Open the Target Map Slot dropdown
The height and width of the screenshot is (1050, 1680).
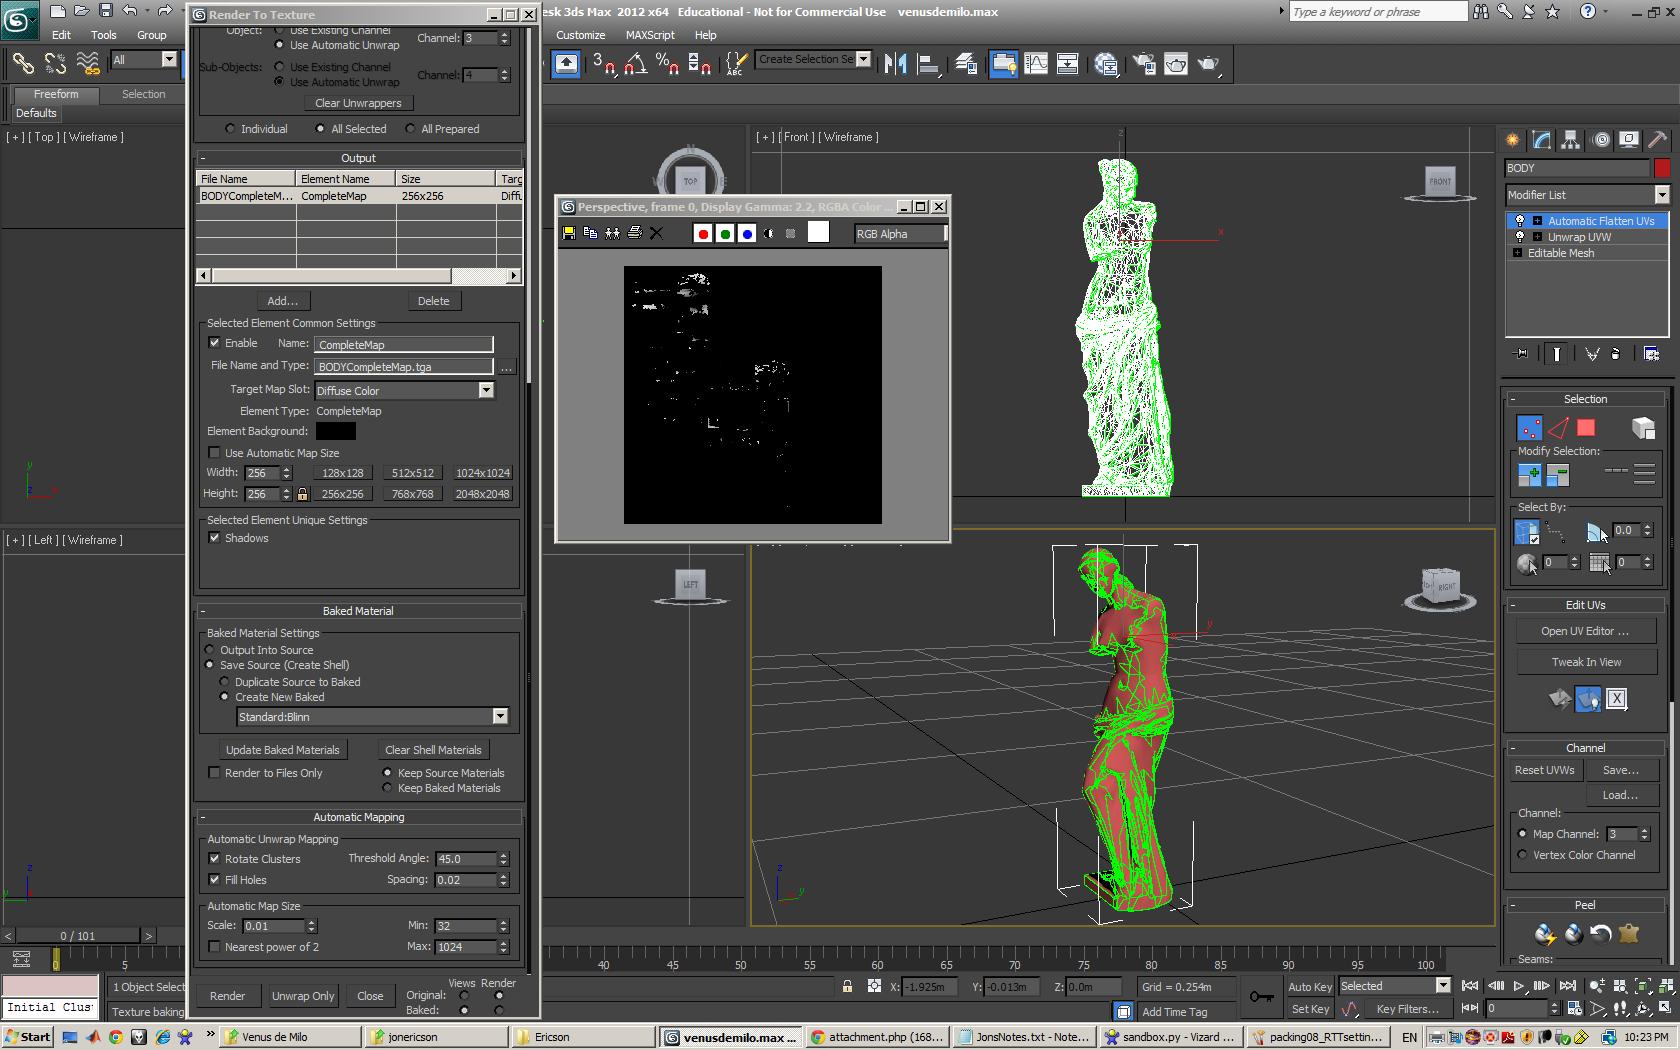tap(486, 390)
